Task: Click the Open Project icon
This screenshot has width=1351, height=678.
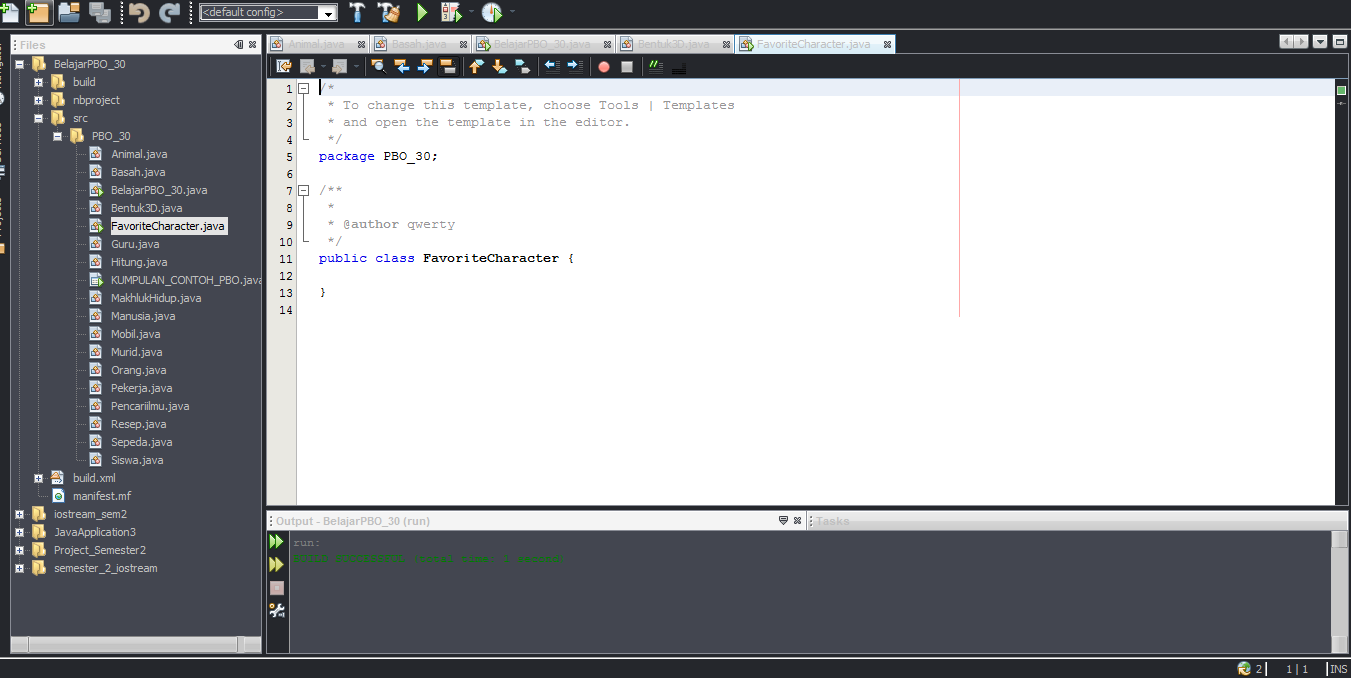Action: pos(69,12)
